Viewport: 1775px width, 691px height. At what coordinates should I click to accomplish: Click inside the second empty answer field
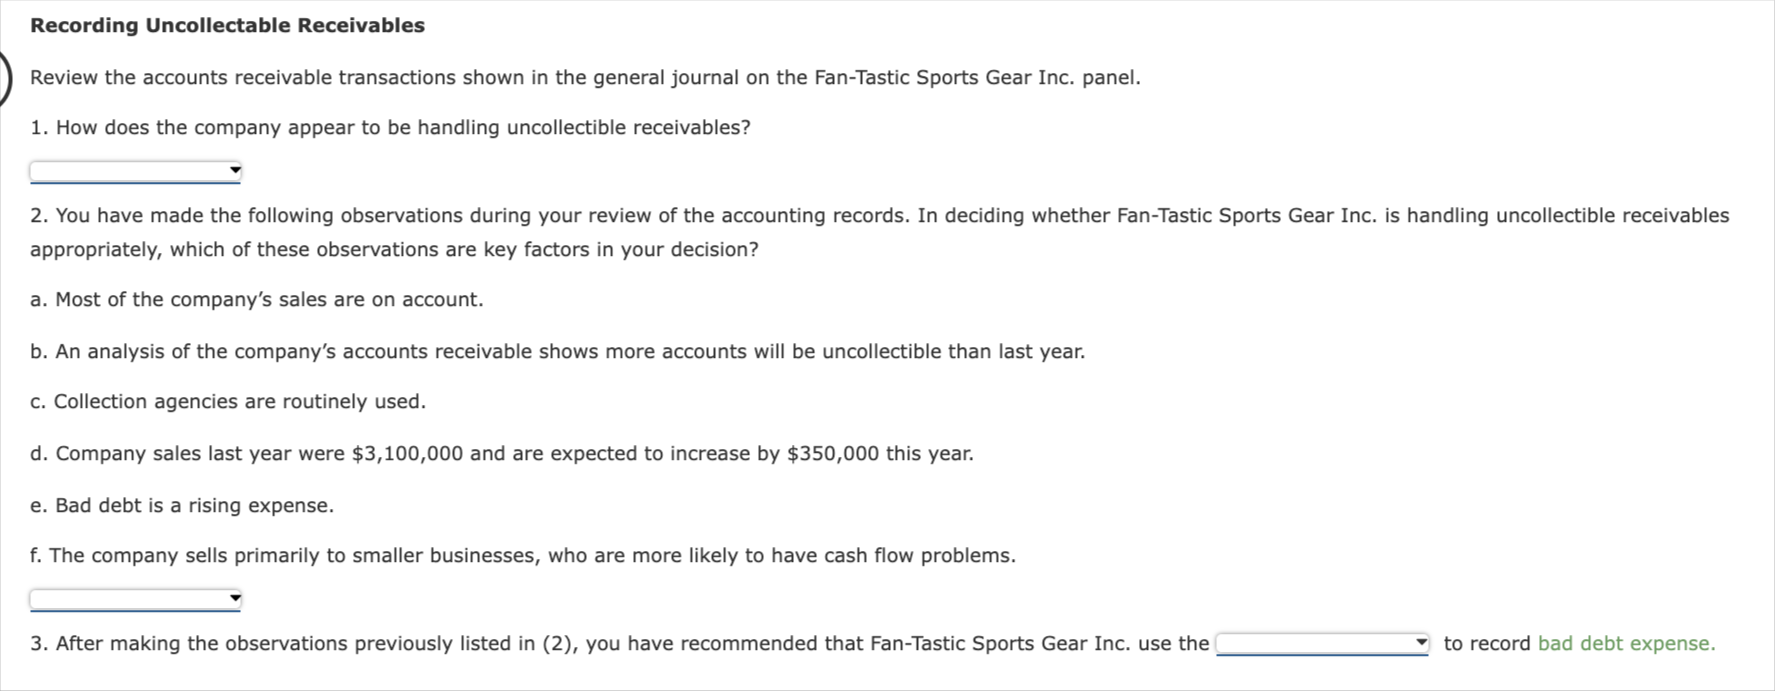[120, 598]
